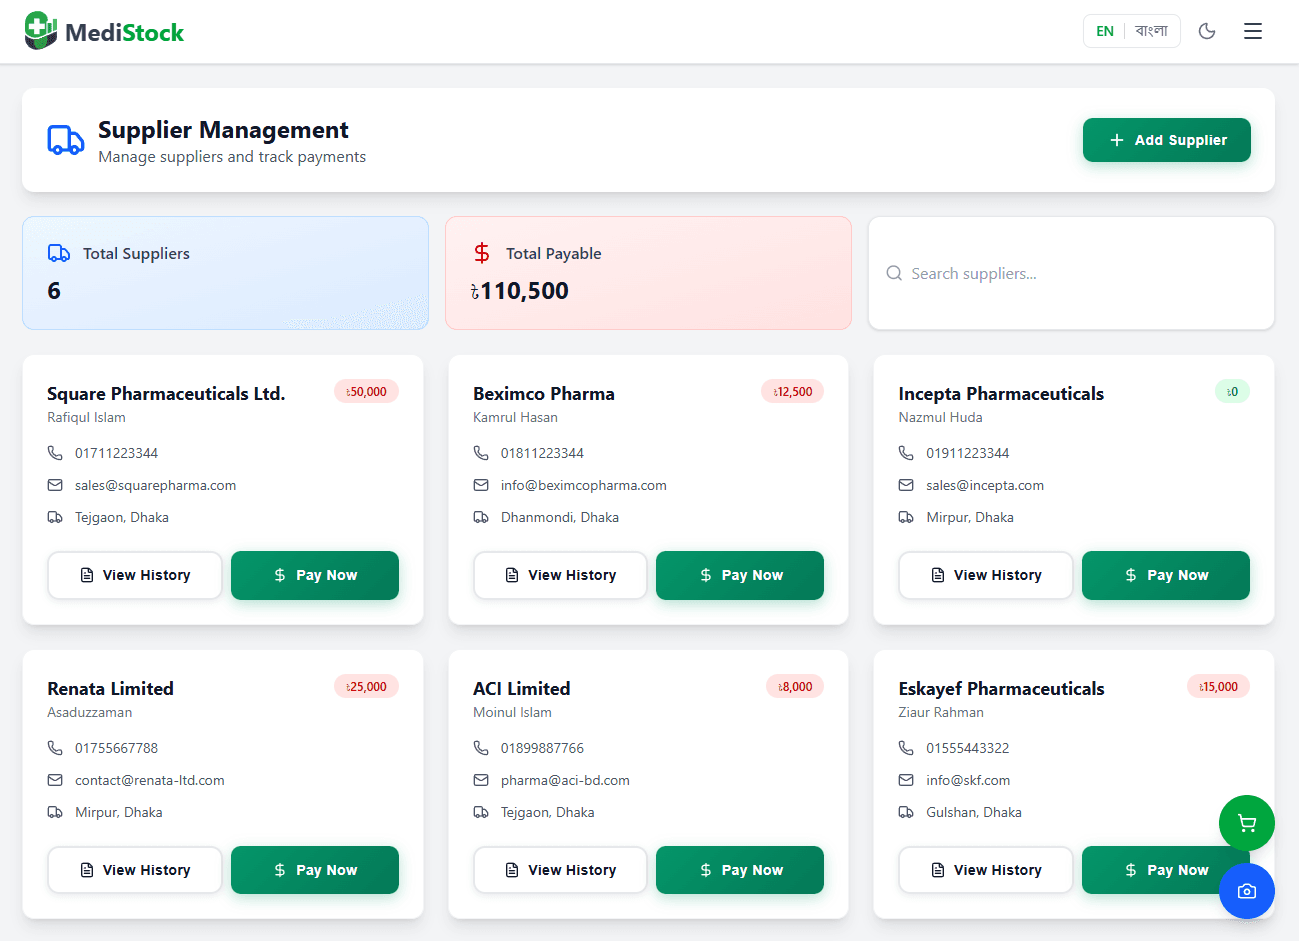This screenshot has width=1299, height=941.
Task: Click the Total Payable dollar icon
Action: [x=482, y=253]
